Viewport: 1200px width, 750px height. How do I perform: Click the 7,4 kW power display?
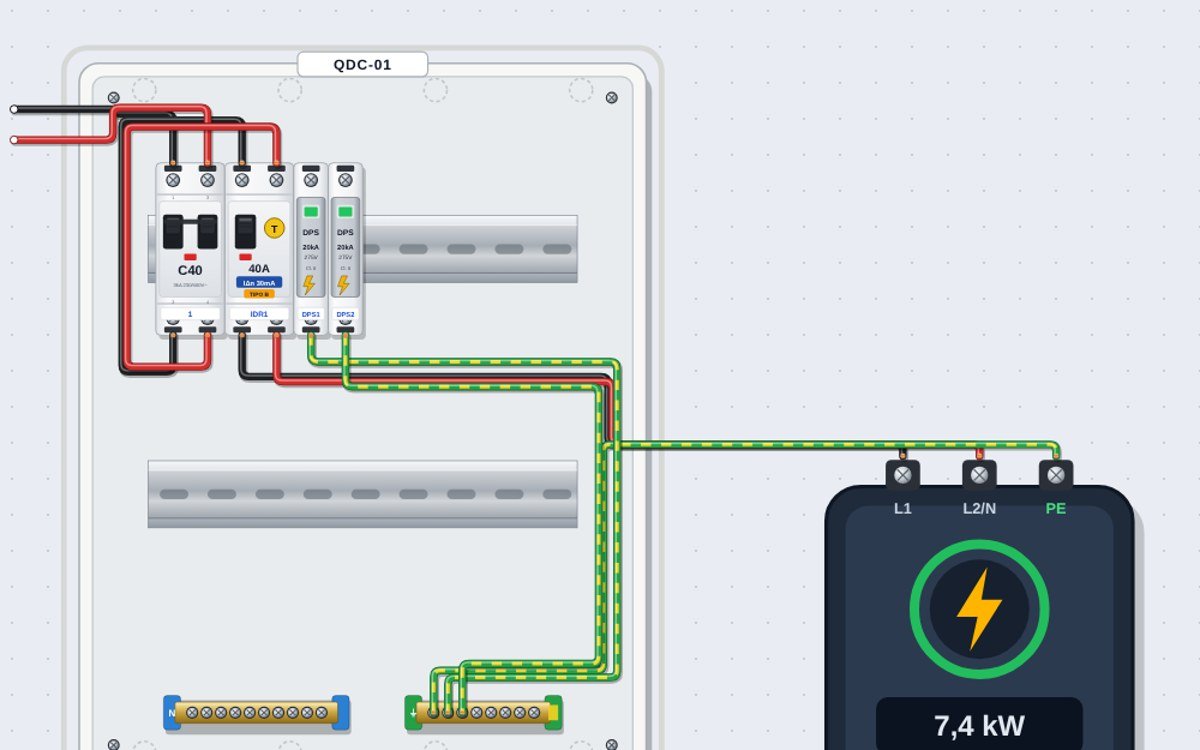click(x=979, y=725)
